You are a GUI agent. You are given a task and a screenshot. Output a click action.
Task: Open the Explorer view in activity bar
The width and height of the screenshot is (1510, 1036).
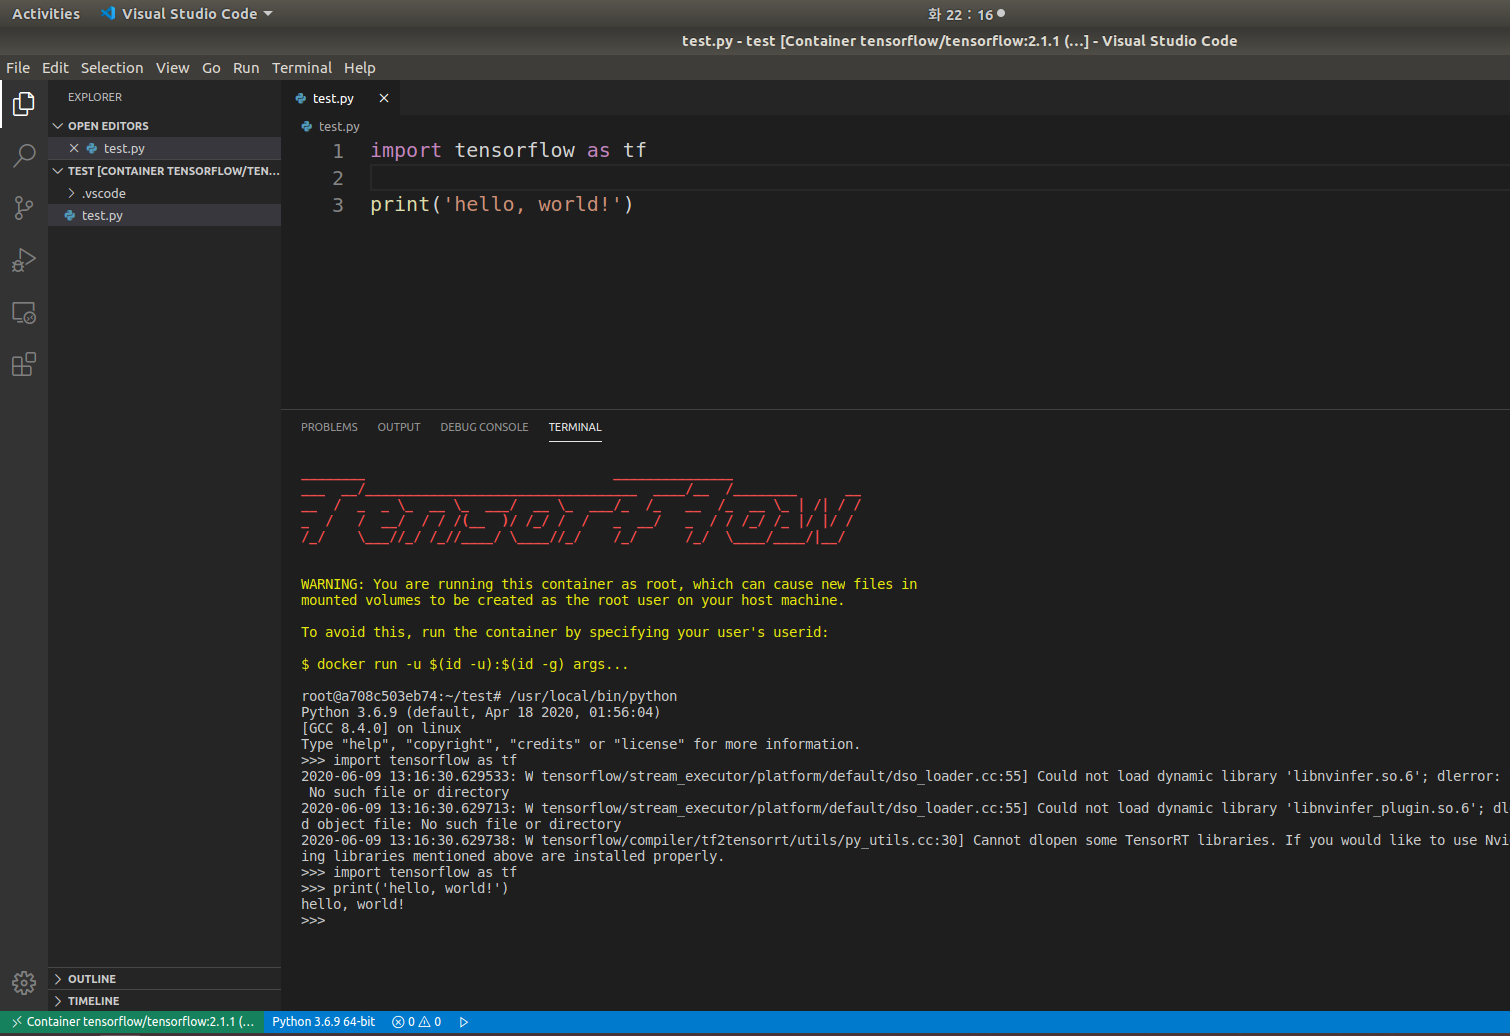pyautogui.click(x=24, y=104)
